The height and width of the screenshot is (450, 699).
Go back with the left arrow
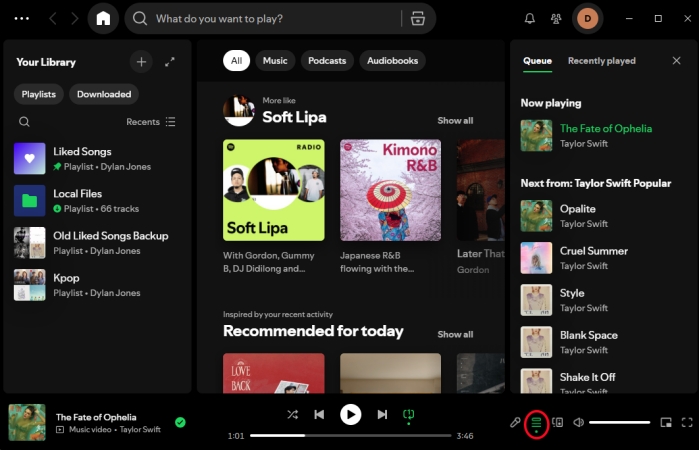[x=53, y=18]
